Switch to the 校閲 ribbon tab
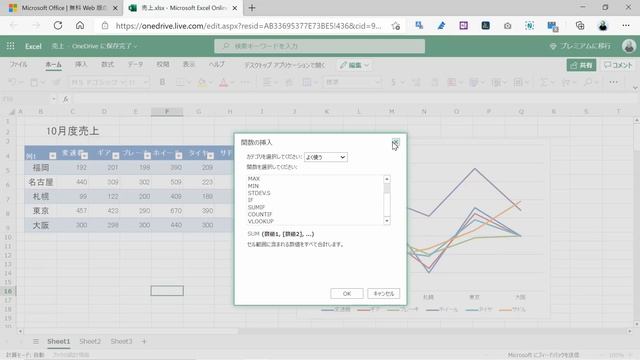This screenshot has height=360, width=640. coord(162,64)
